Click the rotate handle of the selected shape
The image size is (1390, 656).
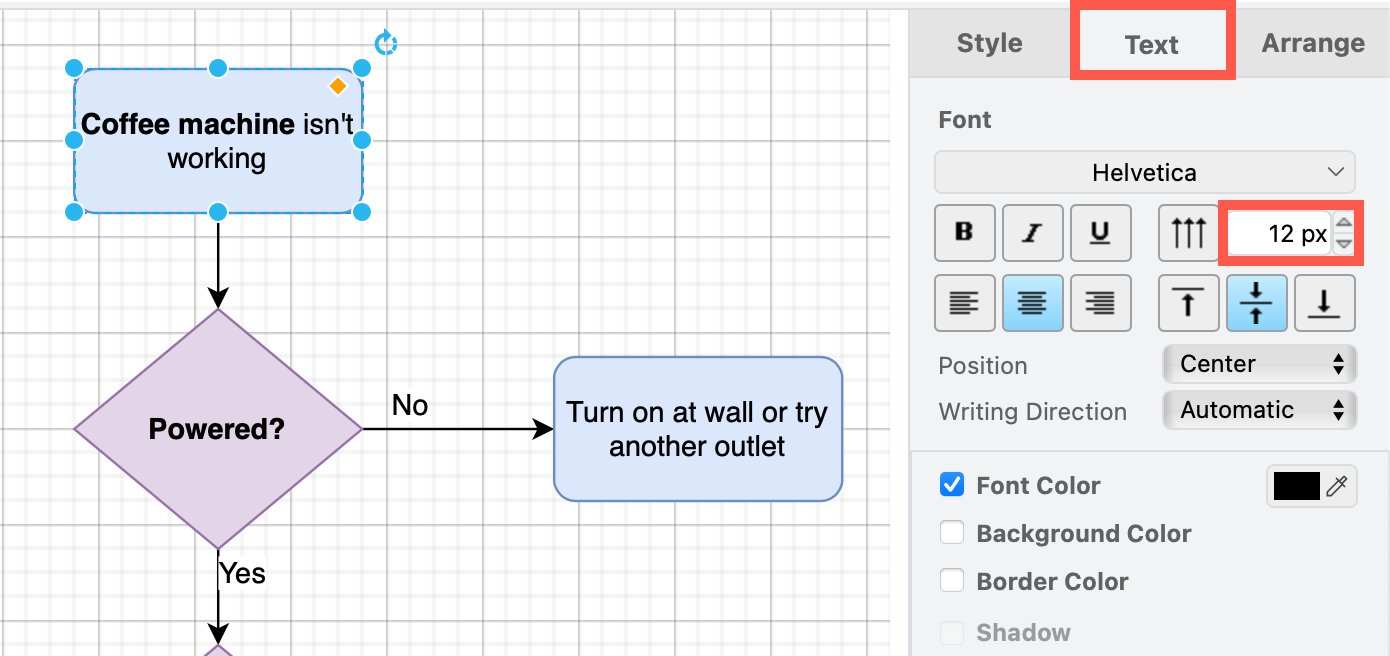click(x=385, y=42)
